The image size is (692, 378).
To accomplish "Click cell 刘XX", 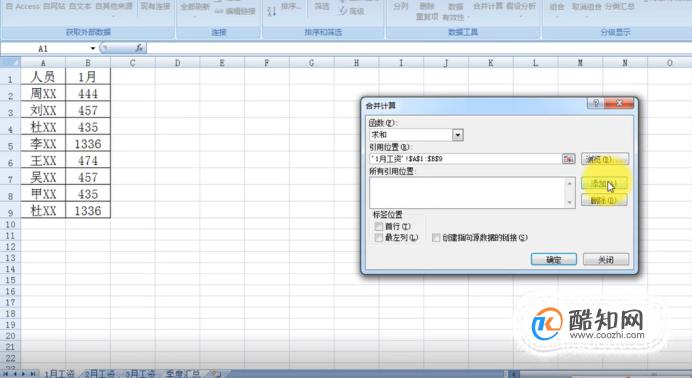I will pos(43,110).
